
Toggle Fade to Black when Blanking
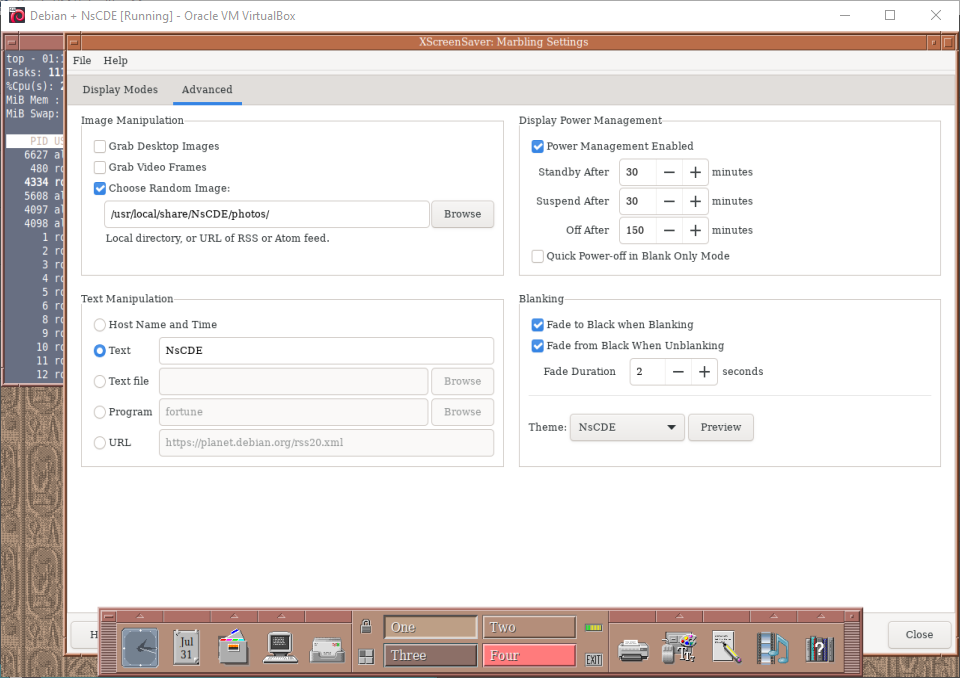point(538,325)
